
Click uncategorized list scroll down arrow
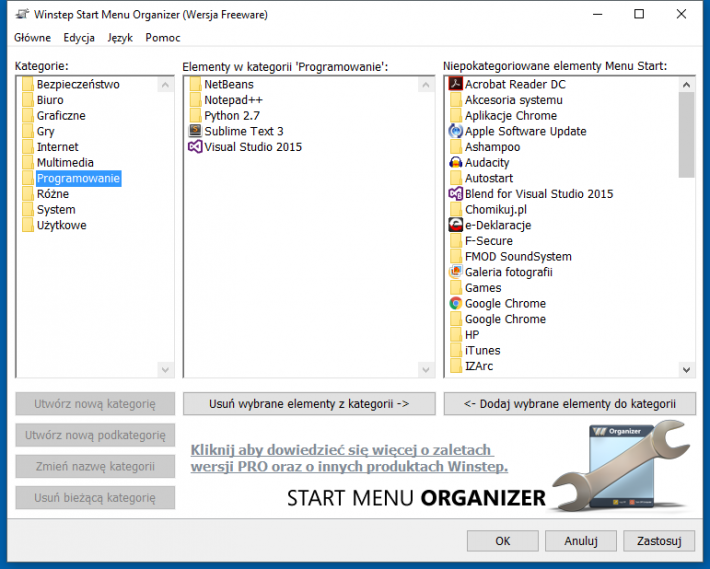(686, 369)
